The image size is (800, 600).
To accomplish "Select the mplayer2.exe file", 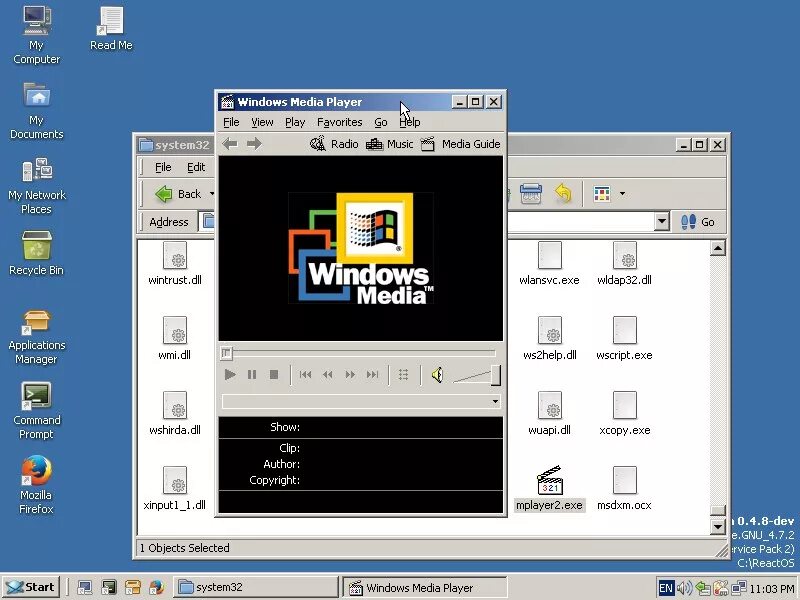I will tap(549, 488).
